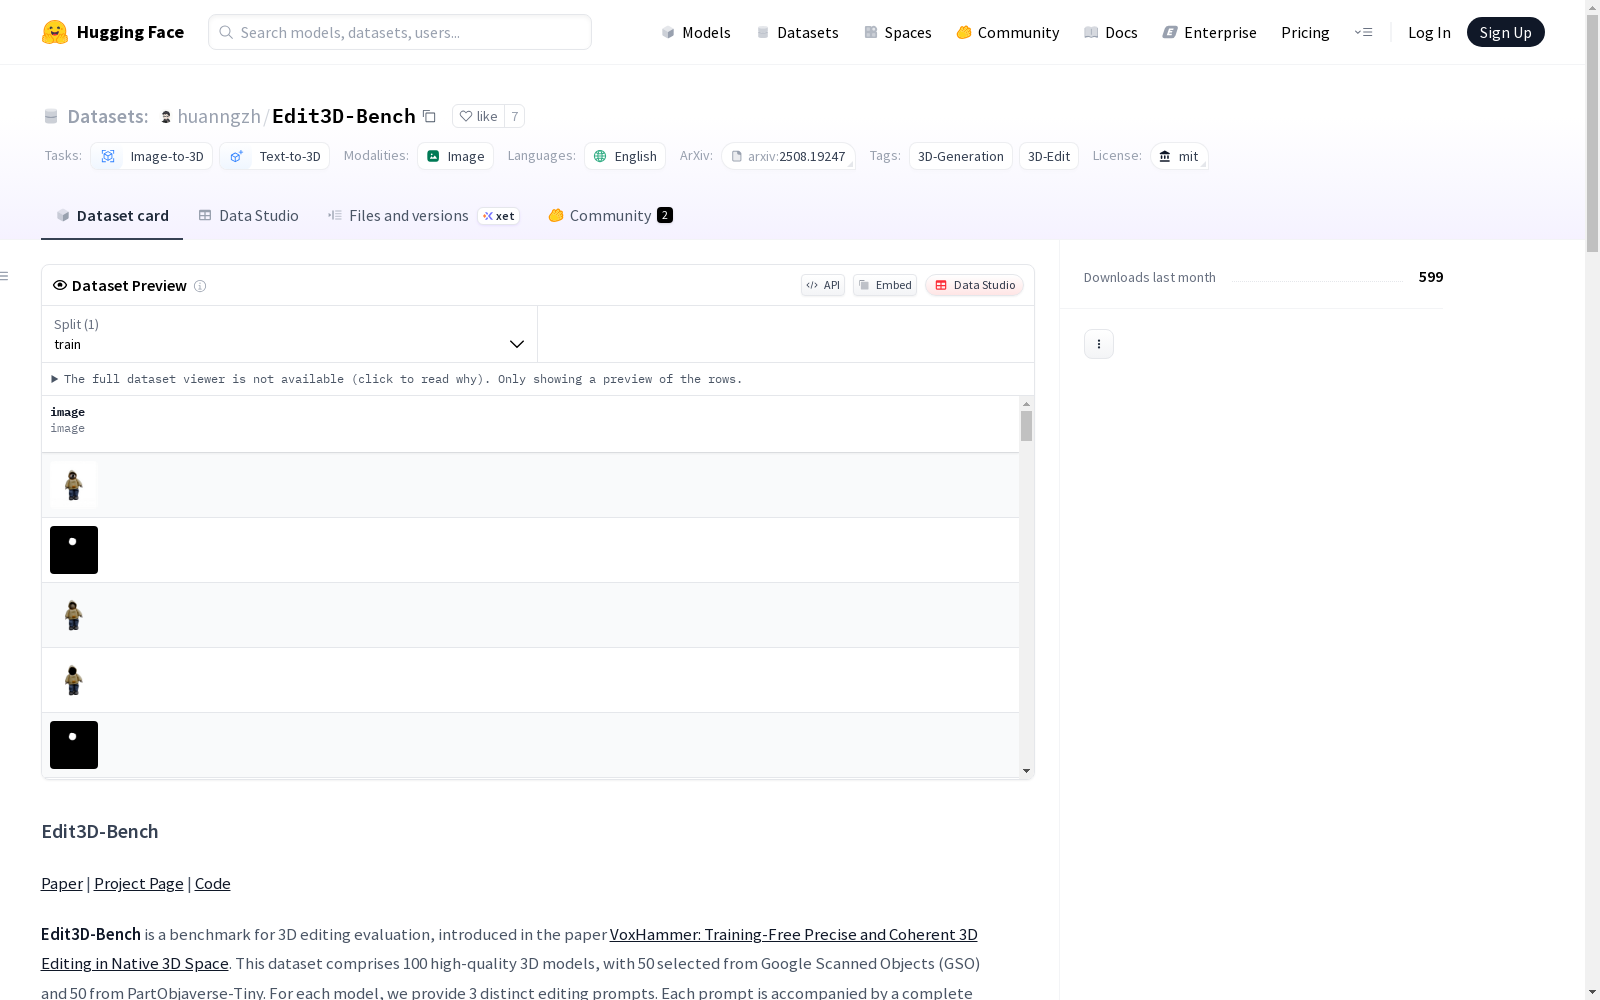This screenshot has width=1600, height=1000.
Task: Like the dataset with the heart button
Action: click(x=478, y=116)
